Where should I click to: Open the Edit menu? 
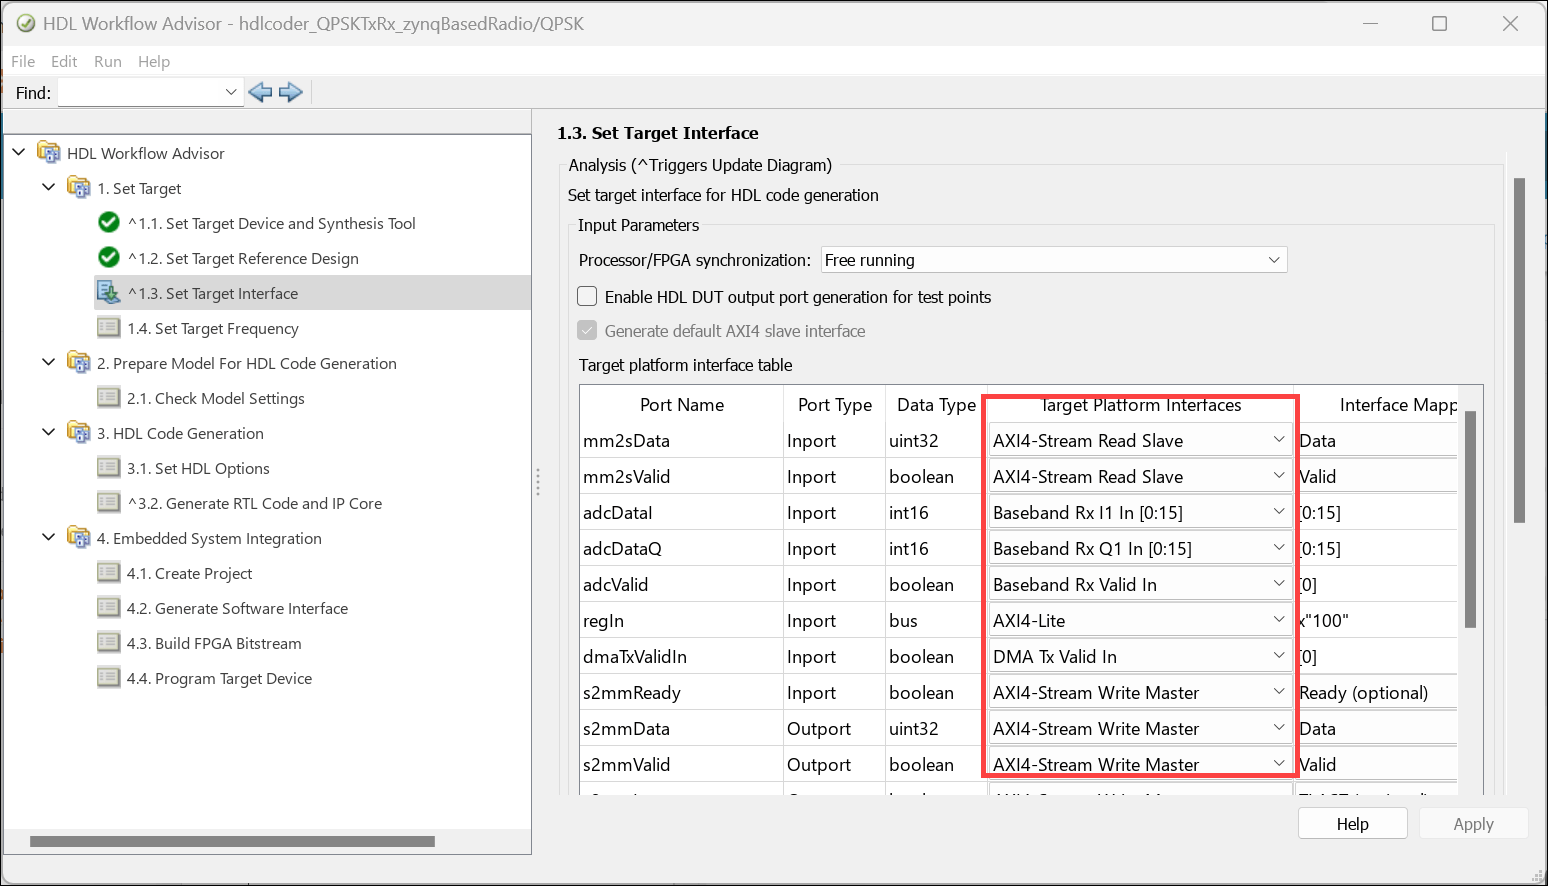(64, 61)
